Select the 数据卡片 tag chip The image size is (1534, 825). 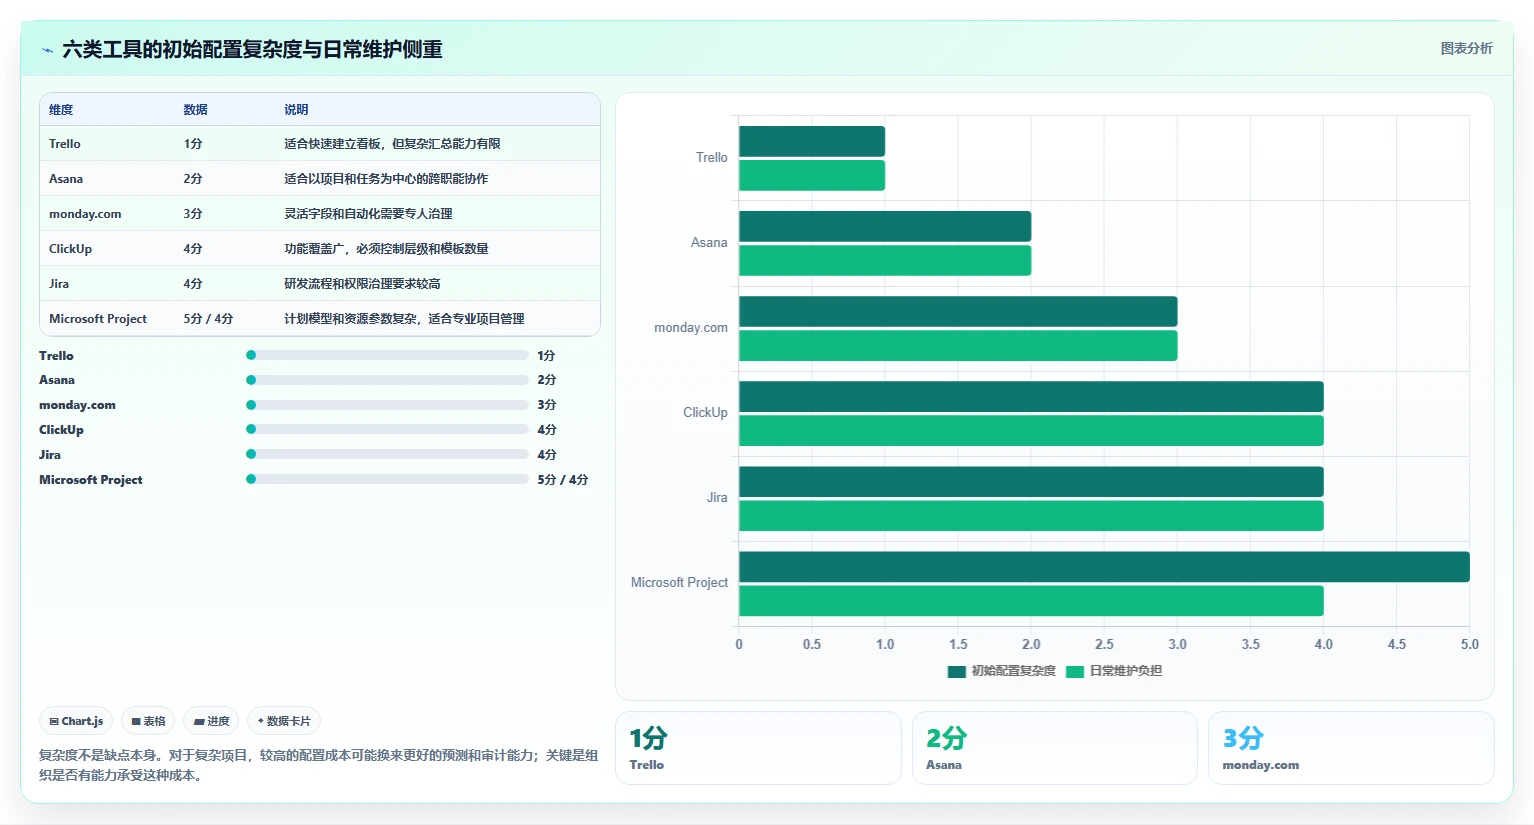coord(284,721)
